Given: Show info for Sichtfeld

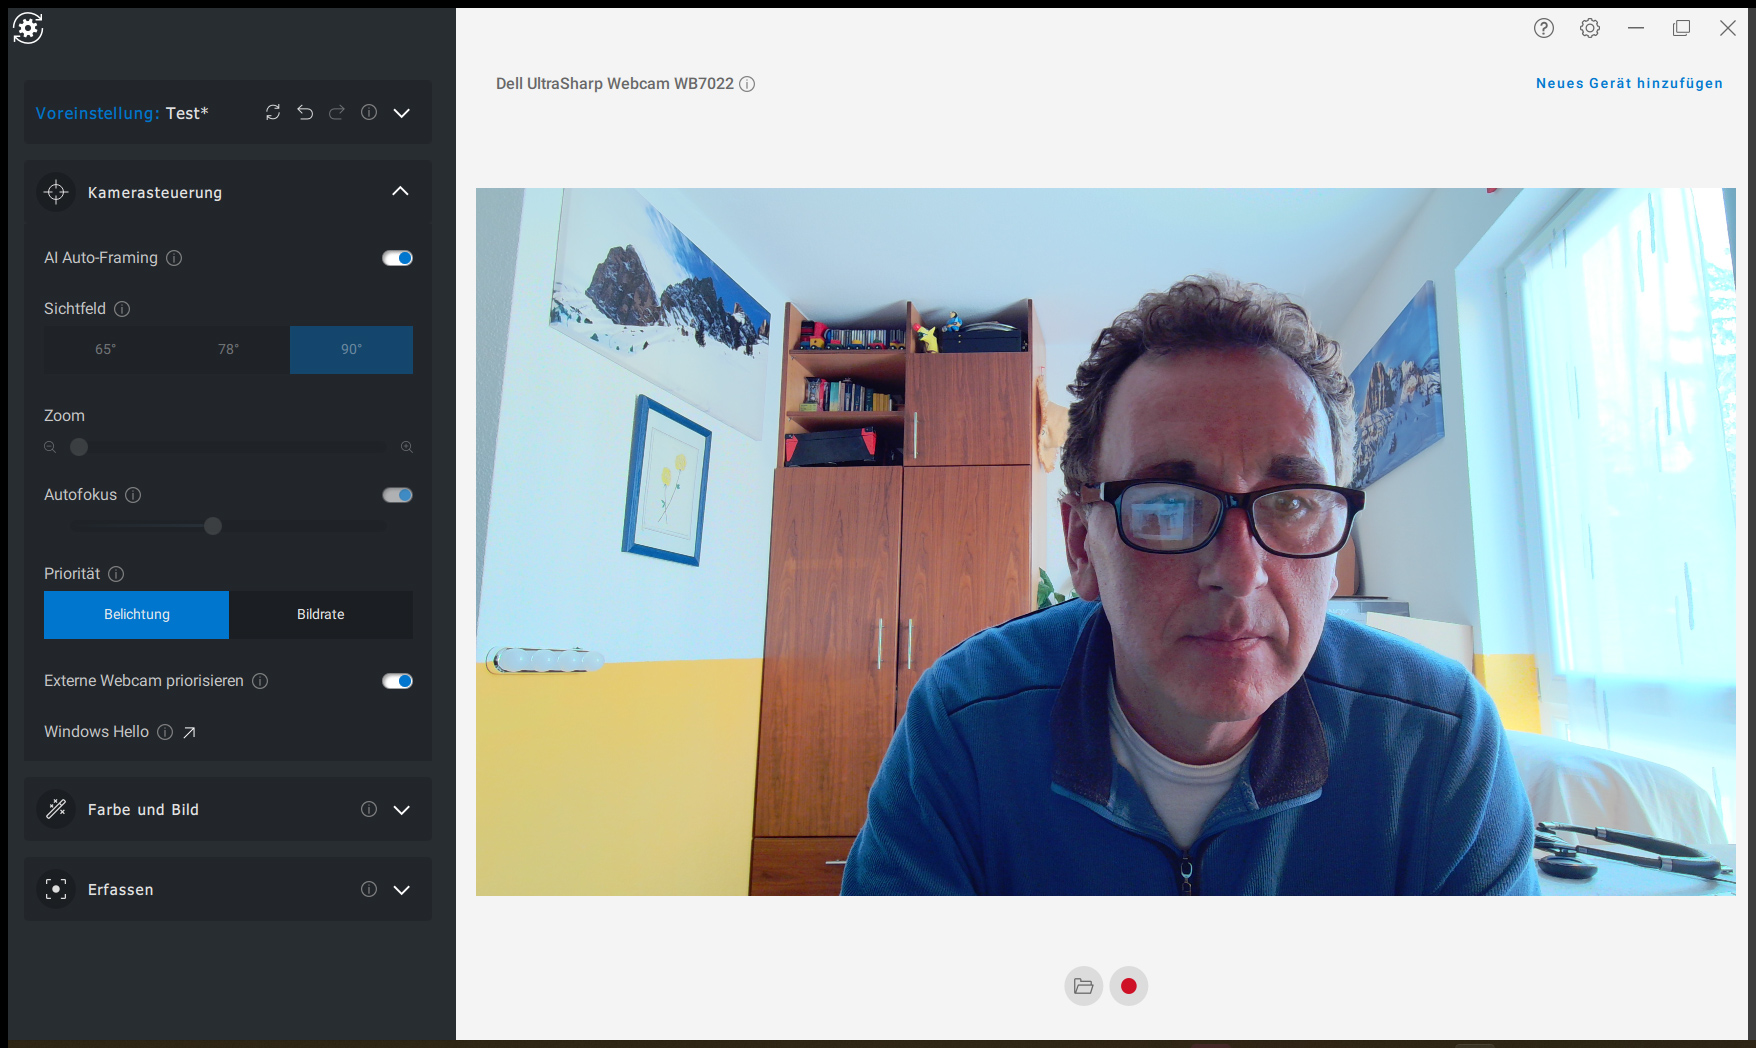Looking at the screenshot, I should [122, 309].
